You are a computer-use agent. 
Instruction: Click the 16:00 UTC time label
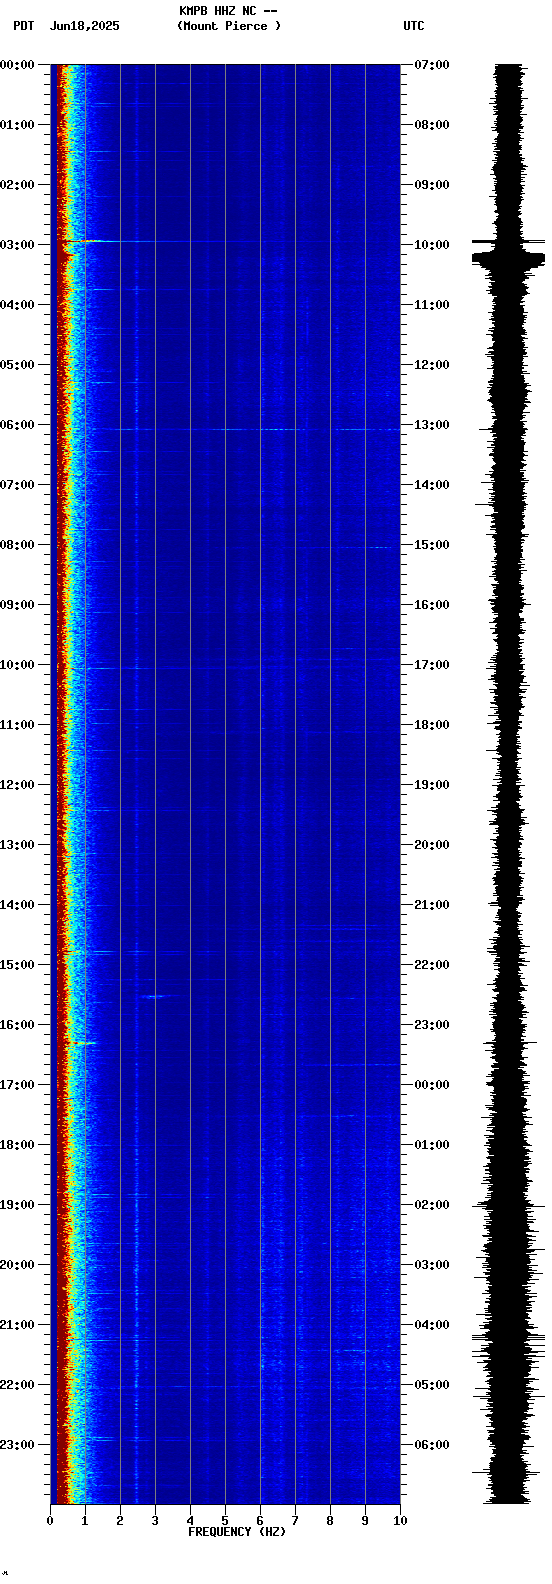[x=432, y=605]
